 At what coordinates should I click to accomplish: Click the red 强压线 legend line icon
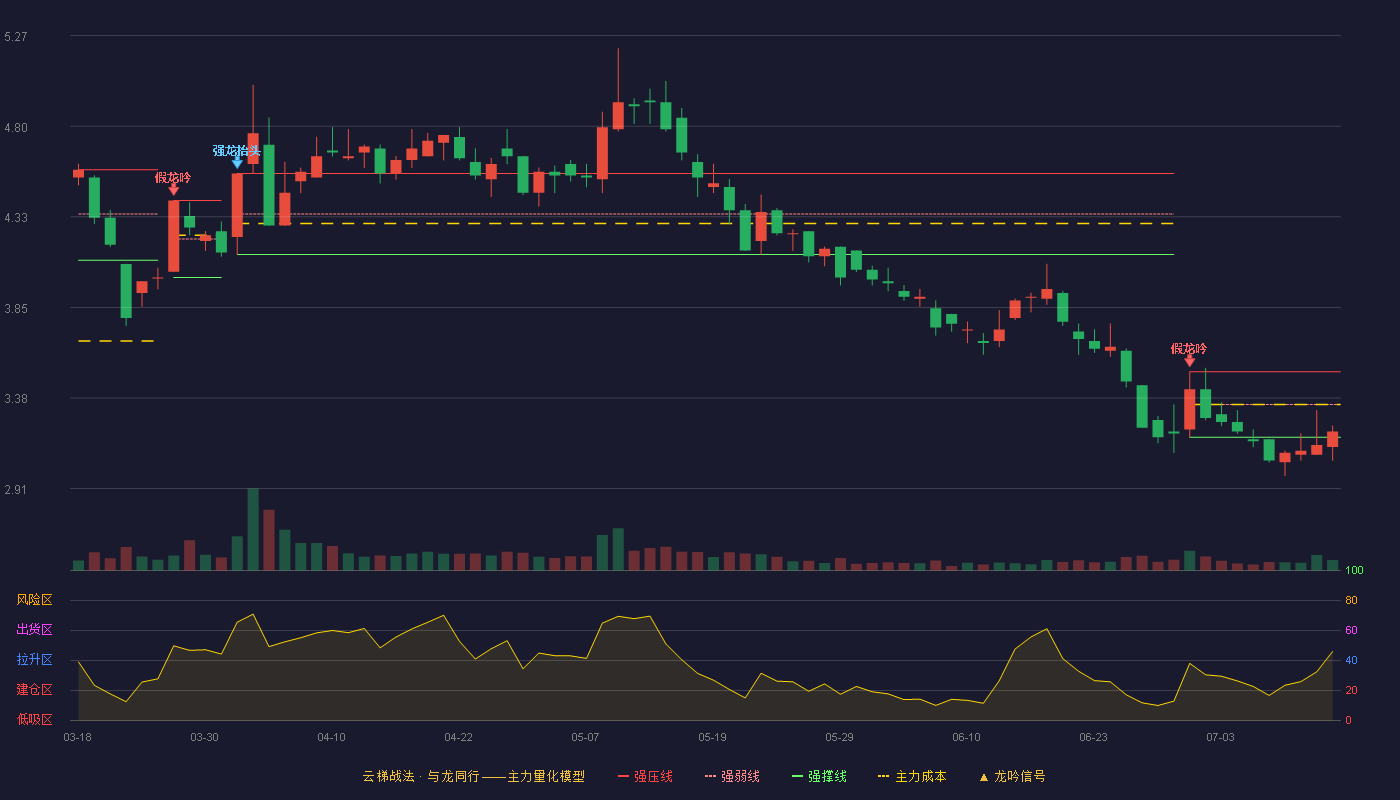[x=623, y=776]
